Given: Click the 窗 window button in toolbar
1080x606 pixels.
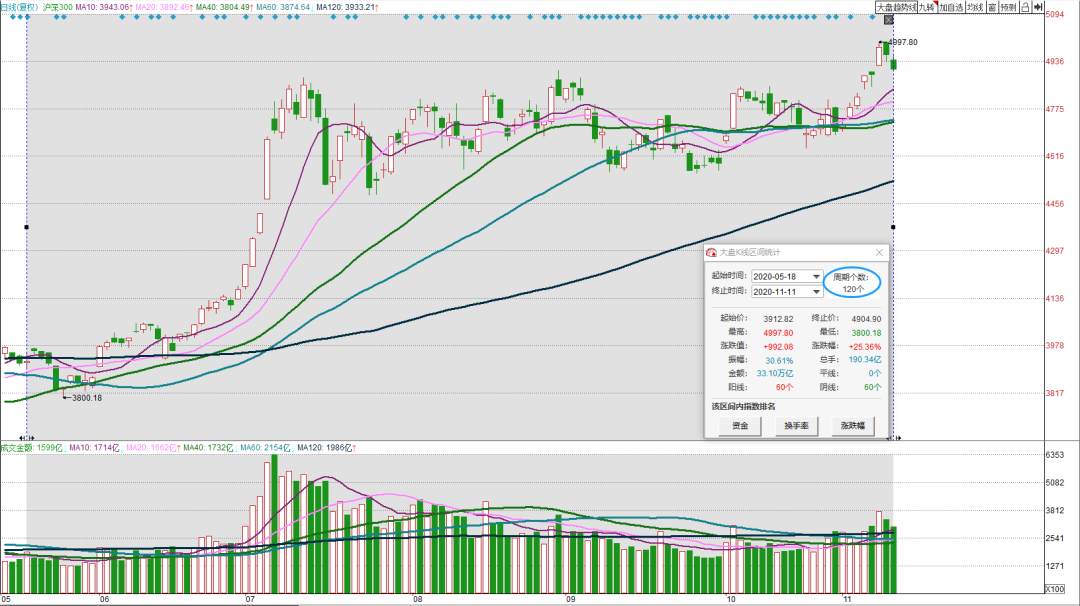Looking at the screenshot, I should (x=992, y=7).
